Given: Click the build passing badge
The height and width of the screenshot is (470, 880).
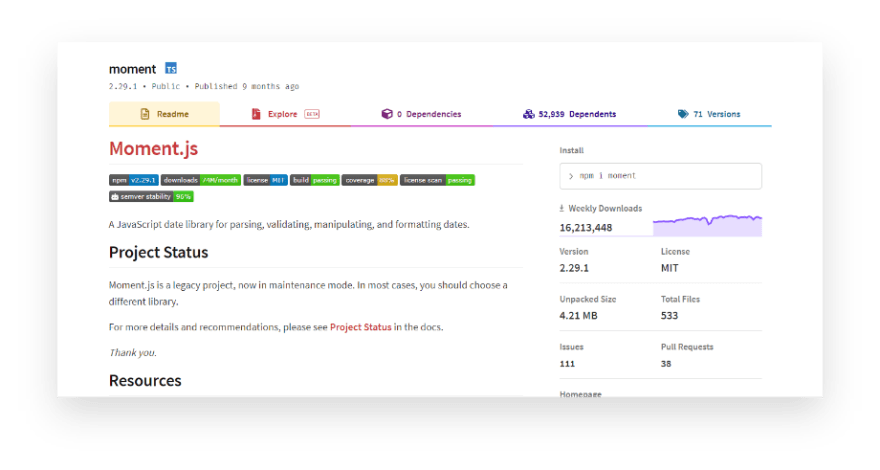Looking at the screenshot, I should pos(315,180).
